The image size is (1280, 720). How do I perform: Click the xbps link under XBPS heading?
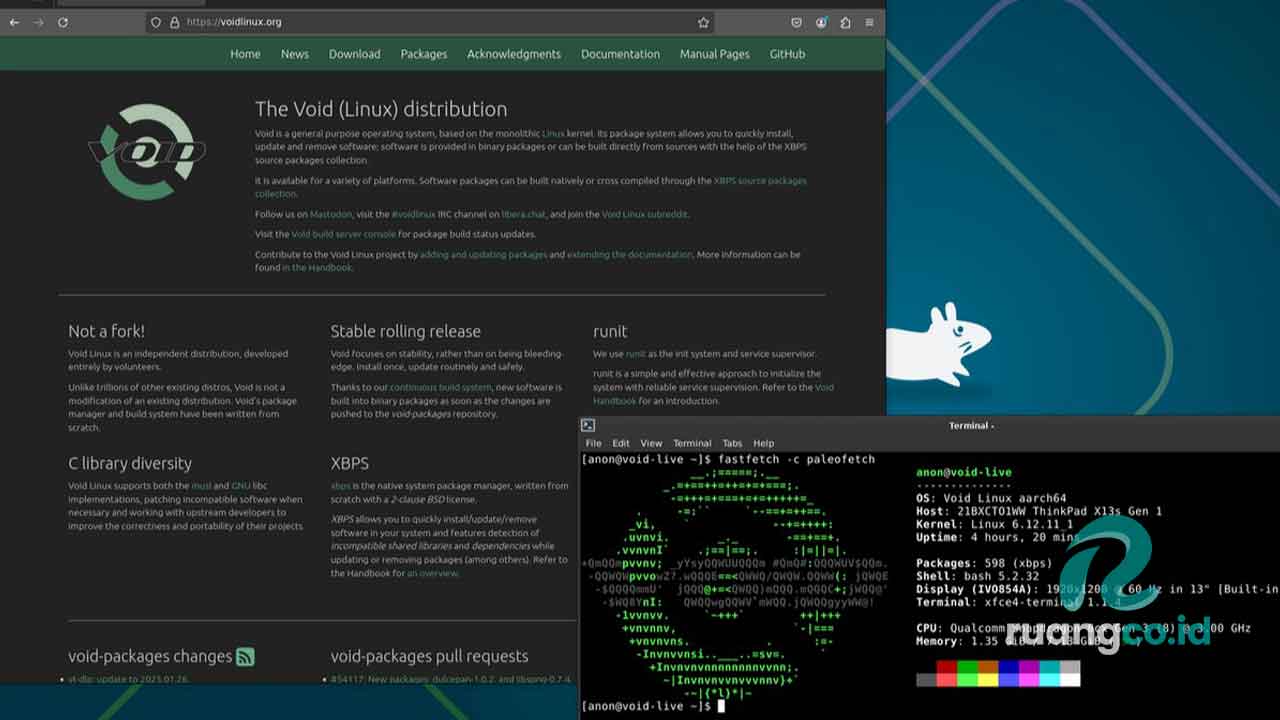click(340, 486)
